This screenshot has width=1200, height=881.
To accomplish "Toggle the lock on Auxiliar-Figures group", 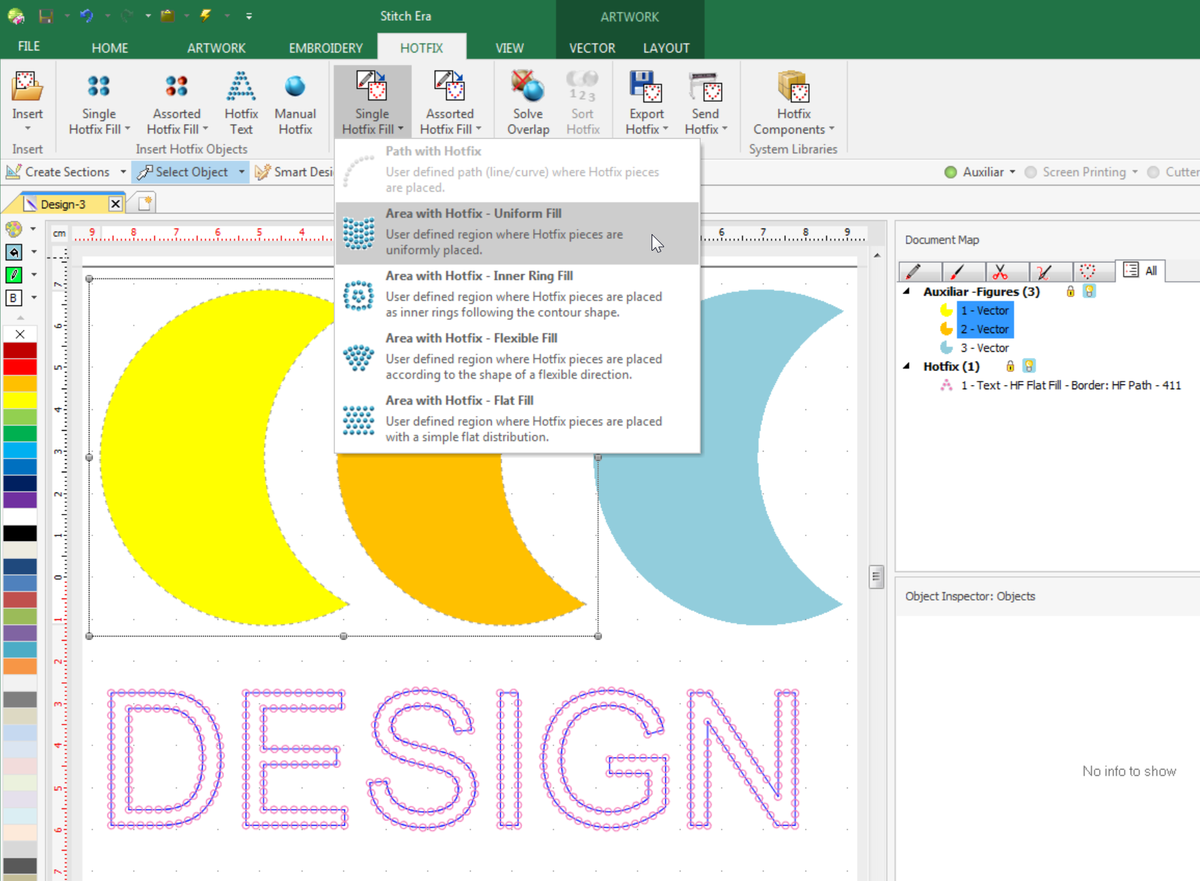I will coord(1068,291).
